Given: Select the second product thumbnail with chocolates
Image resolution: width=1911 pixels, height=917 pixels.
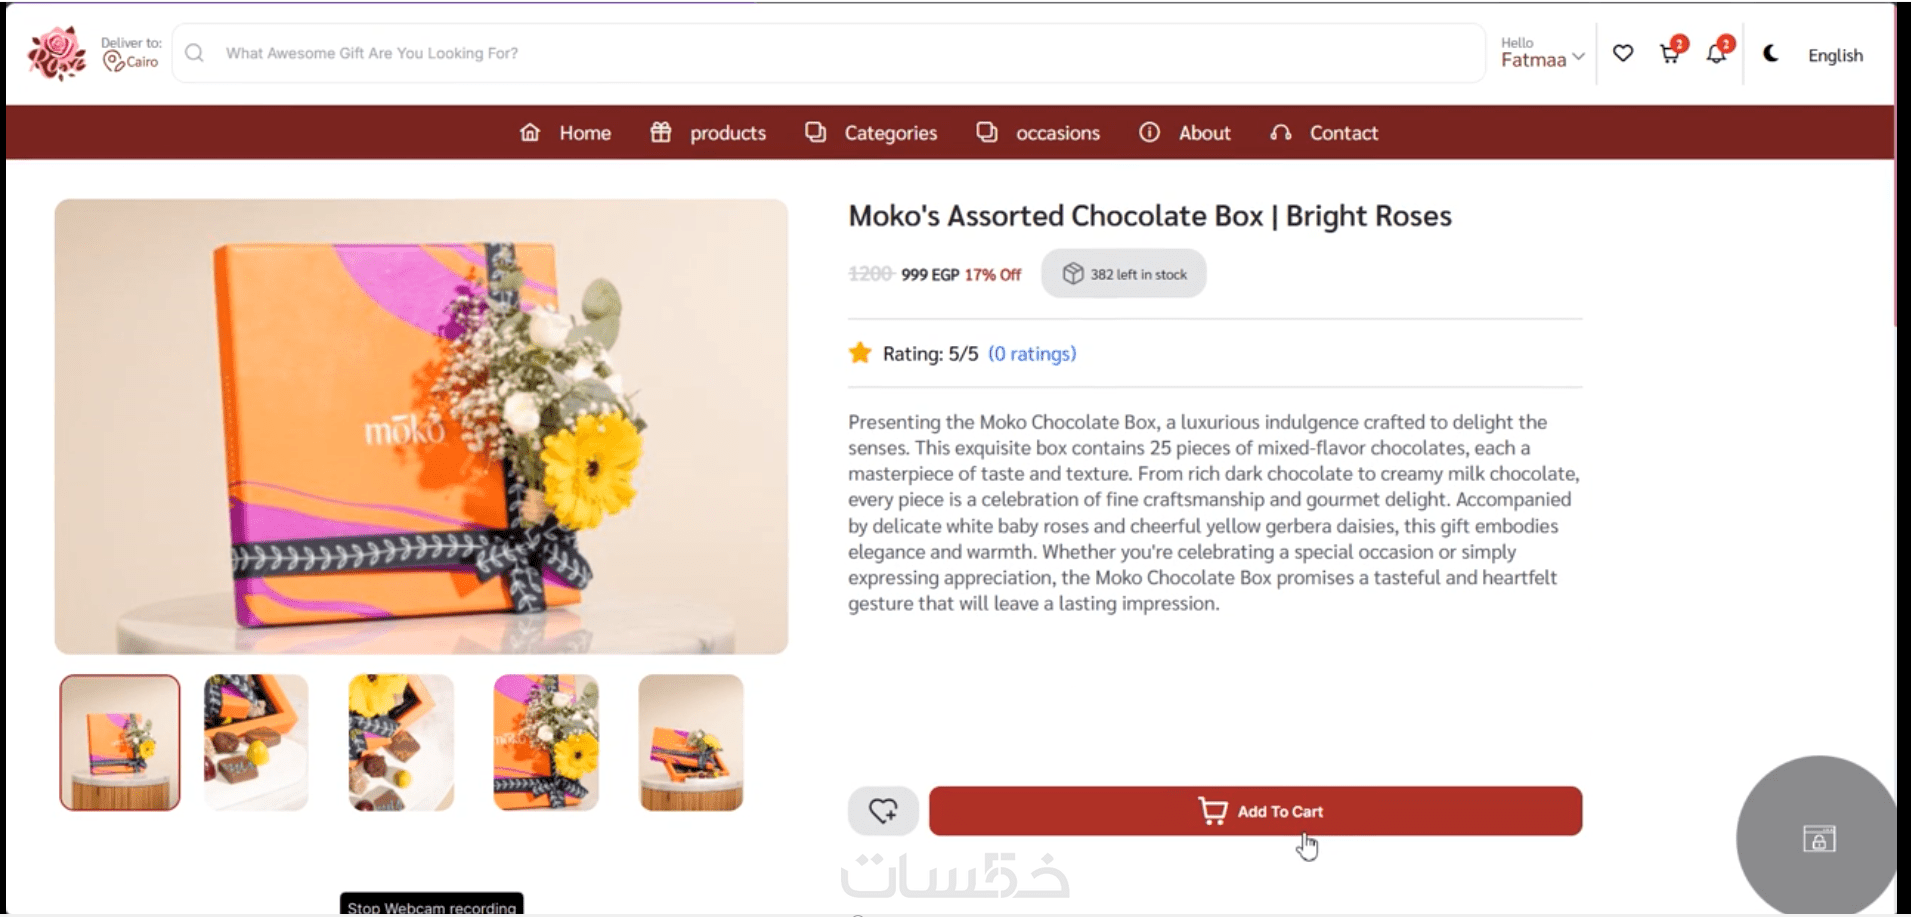Looking at the screenshot, I should tap(256, 742).
